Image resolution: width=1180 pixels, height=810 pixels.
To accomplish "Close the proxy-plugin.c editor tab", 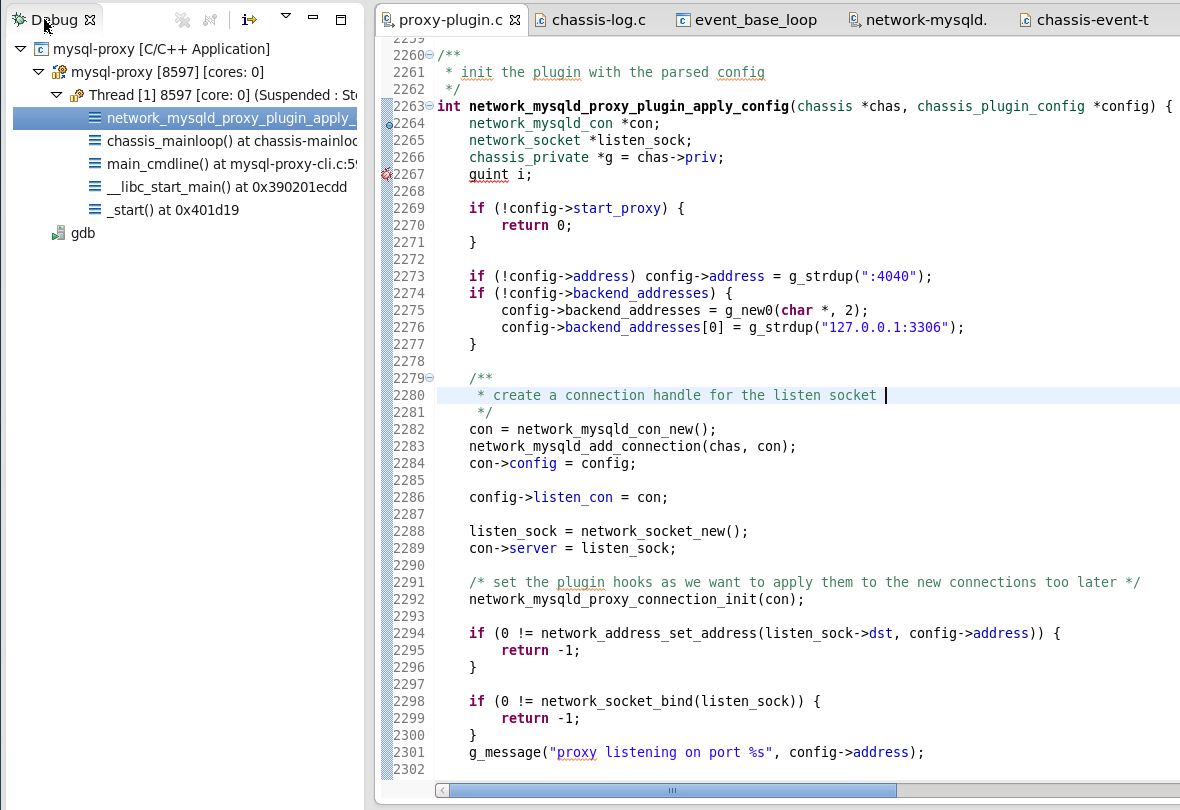I will tap(515, 20).
